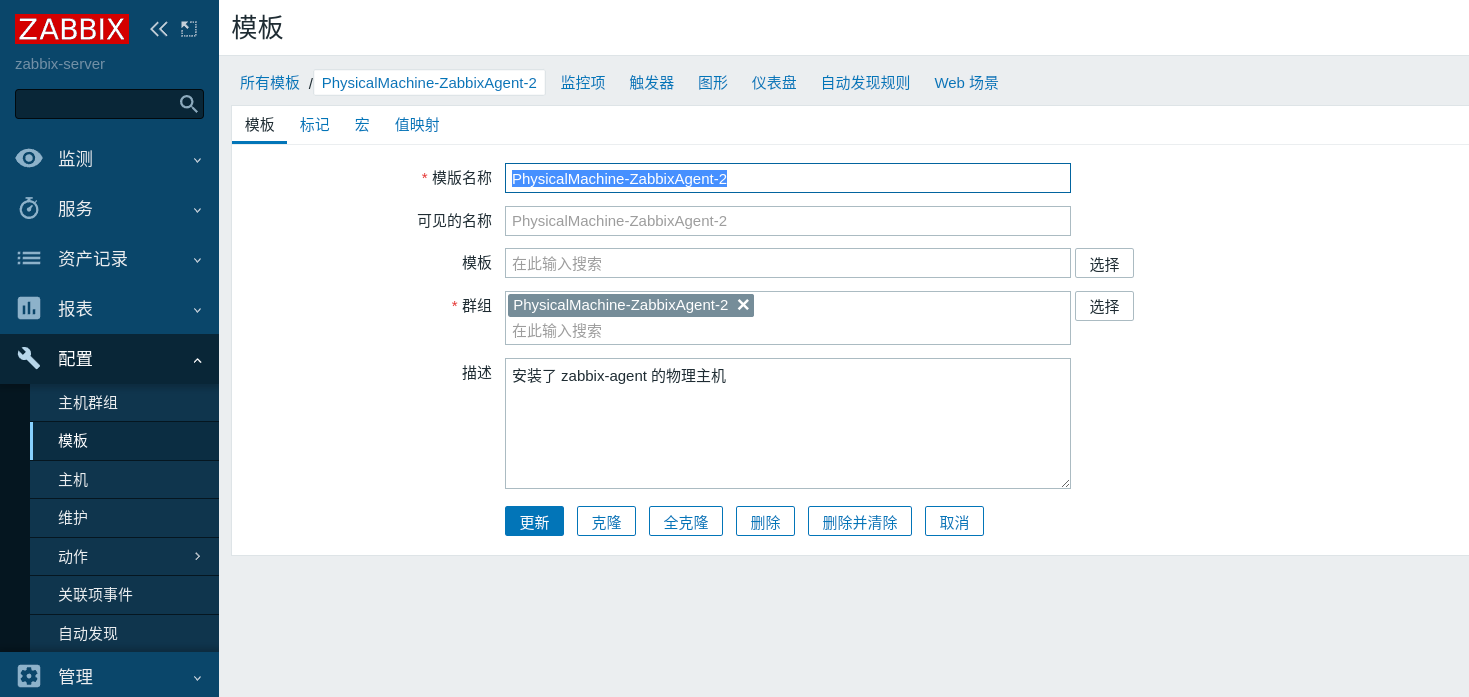Image resolution: width=1469 pixels, height=697 pixels.
Task: Open the Web 场景 link
Action: coord(966,83)
